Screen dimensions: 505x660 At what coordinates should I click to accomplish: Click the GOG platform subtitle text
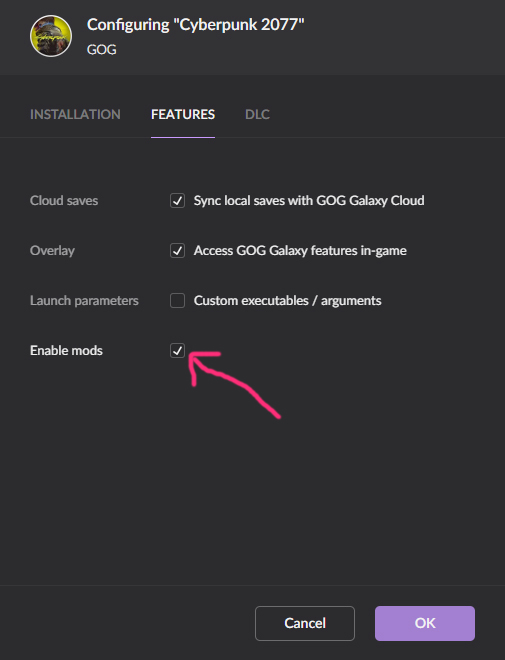point(101,50)
